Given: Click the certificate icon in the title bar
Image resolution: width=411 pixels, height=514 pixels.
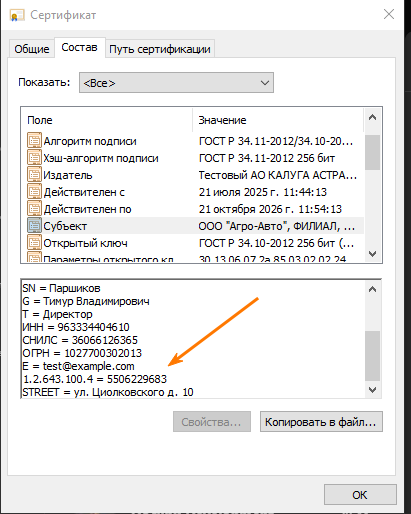Looking at the screenshot, I should [17, 15].
